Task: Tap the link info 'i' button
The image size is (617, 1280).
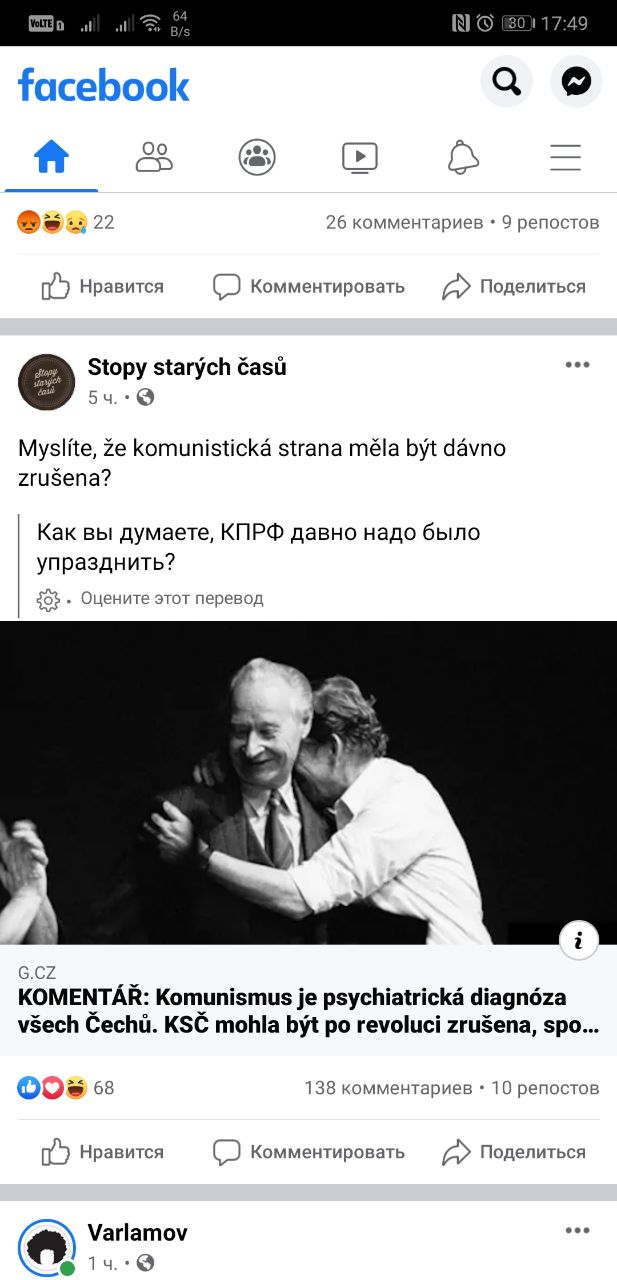Action: 579,940
